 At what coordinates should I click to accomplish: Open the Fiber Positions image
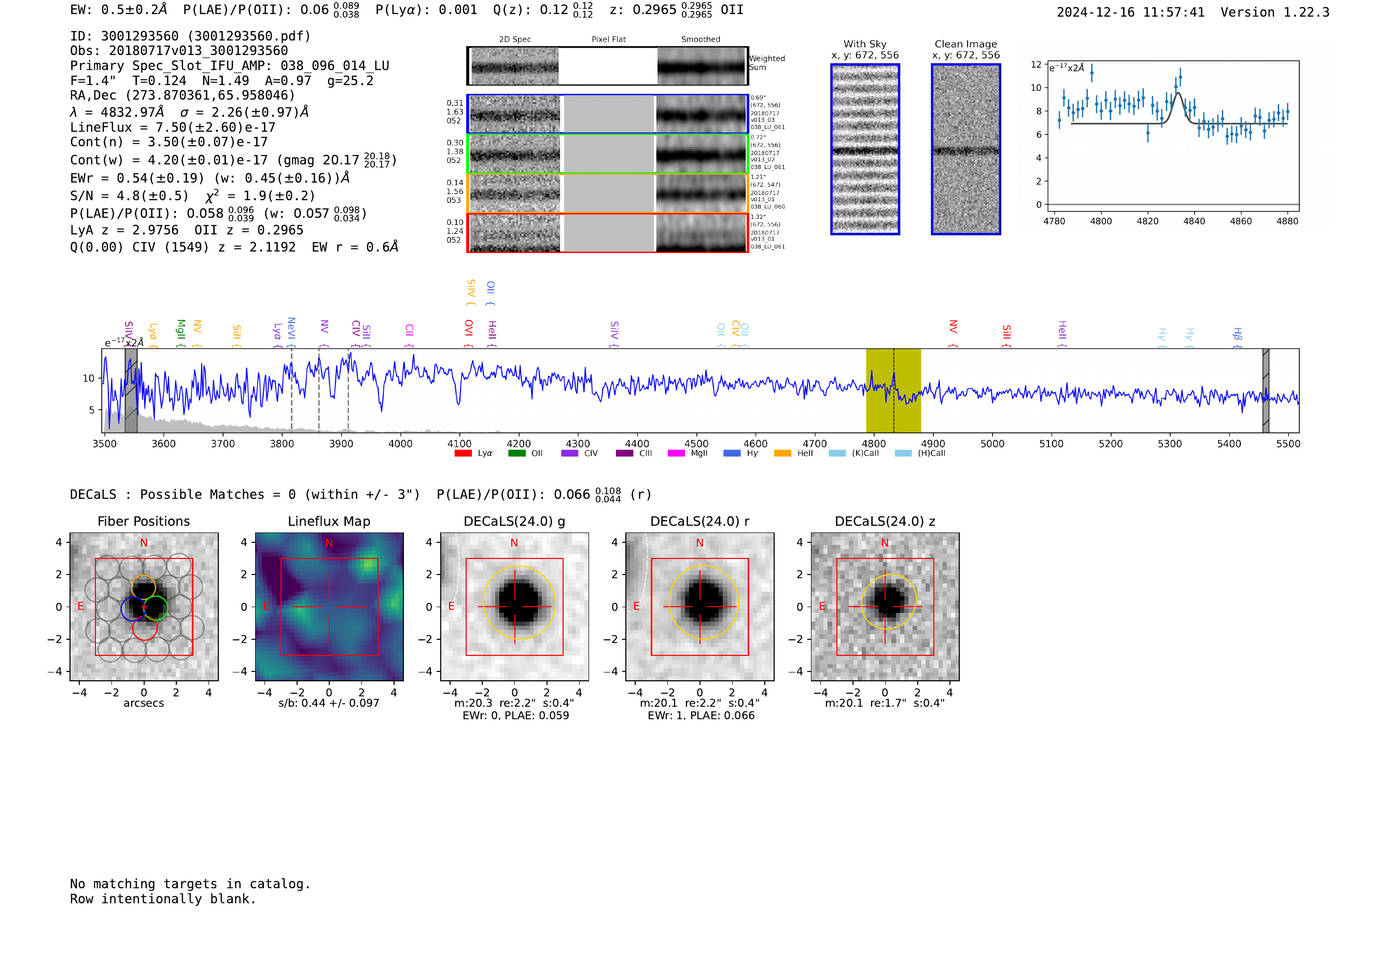(x=144, y=607)
